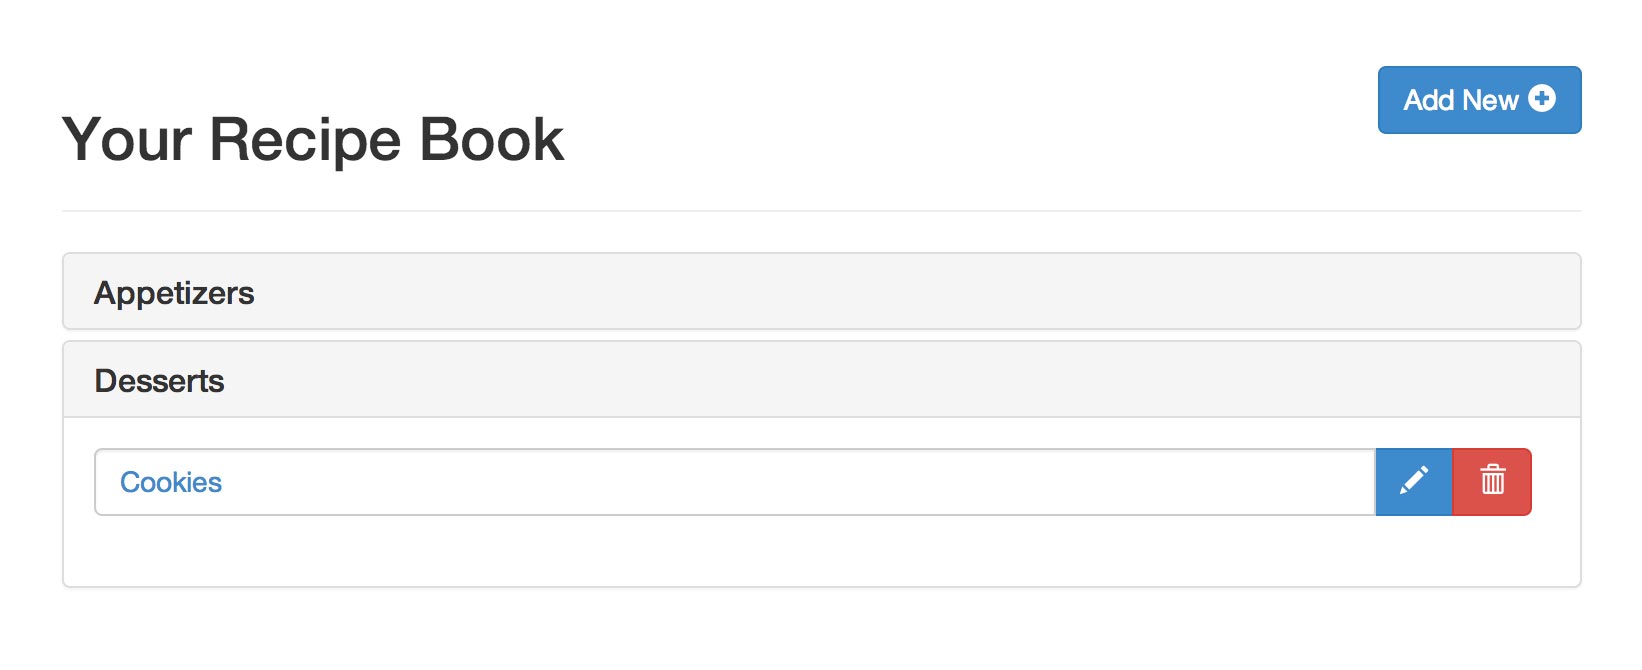Click the plus circle icon in Add New
The width and height of the screenshot is (1642, 670).
[x=1542, y=98]
